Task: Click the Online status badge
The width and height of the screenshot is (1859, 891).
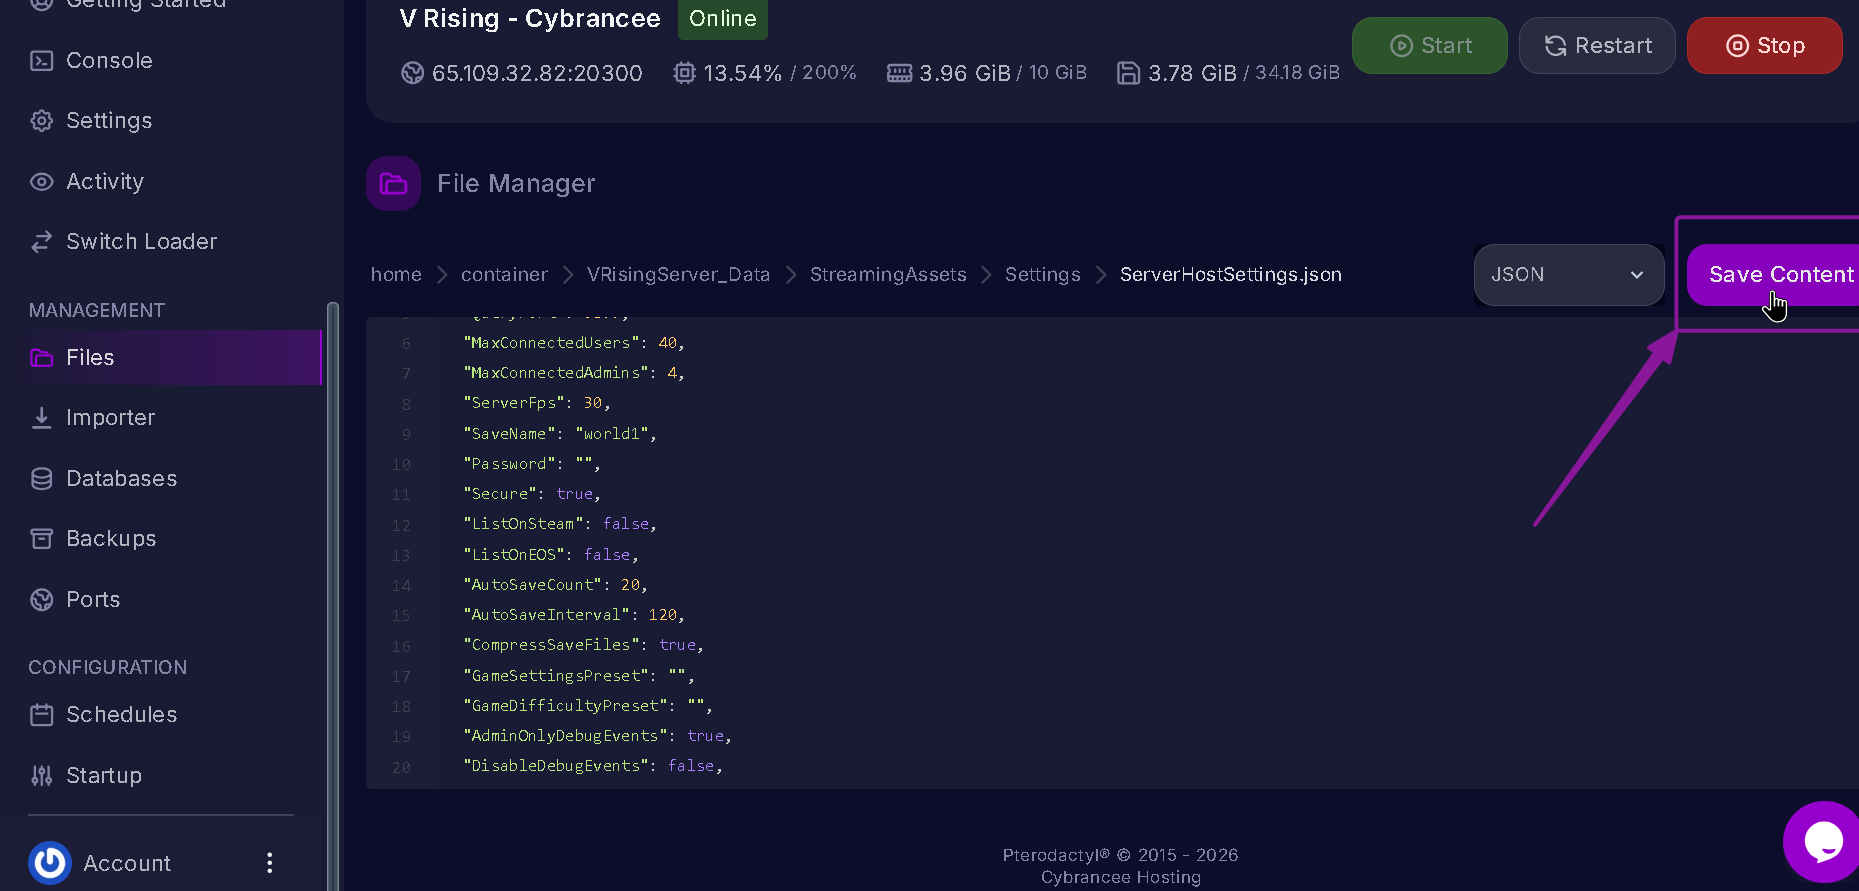Action: point(722,19)
